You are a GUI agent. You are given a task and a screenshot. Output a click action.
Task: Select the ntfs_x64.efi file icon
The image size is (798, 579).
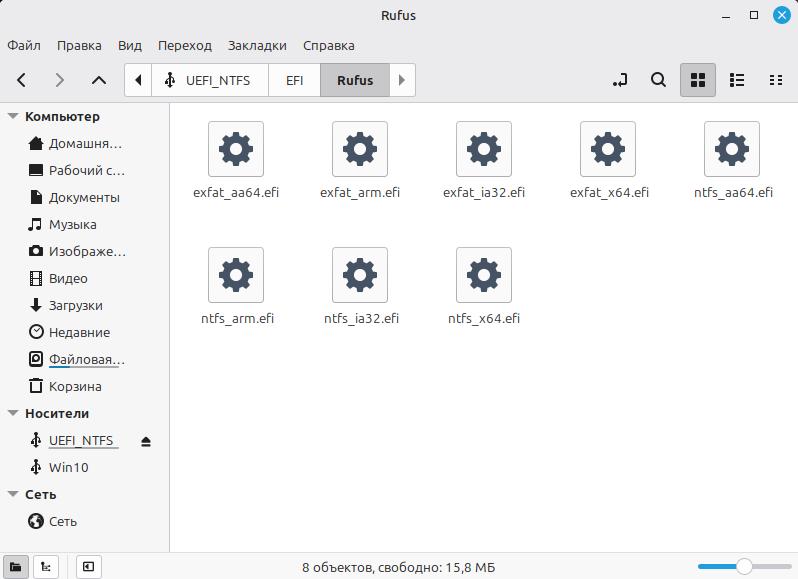(484, 275)
